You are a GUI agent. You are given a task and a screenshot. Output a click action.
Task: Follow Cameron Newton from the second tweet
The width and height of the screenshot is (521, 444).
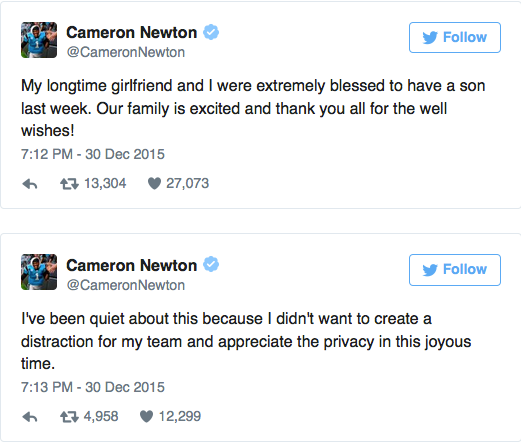pyautogui.click(x=455, y=270)
